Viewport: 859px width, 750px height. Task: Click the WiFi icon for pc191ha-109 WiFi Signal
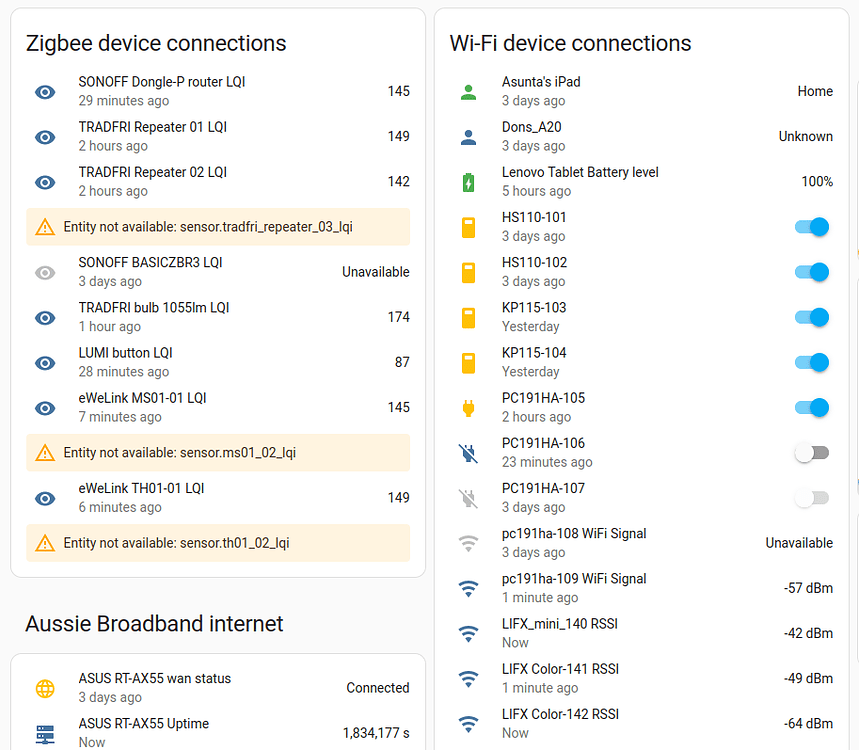468,588
